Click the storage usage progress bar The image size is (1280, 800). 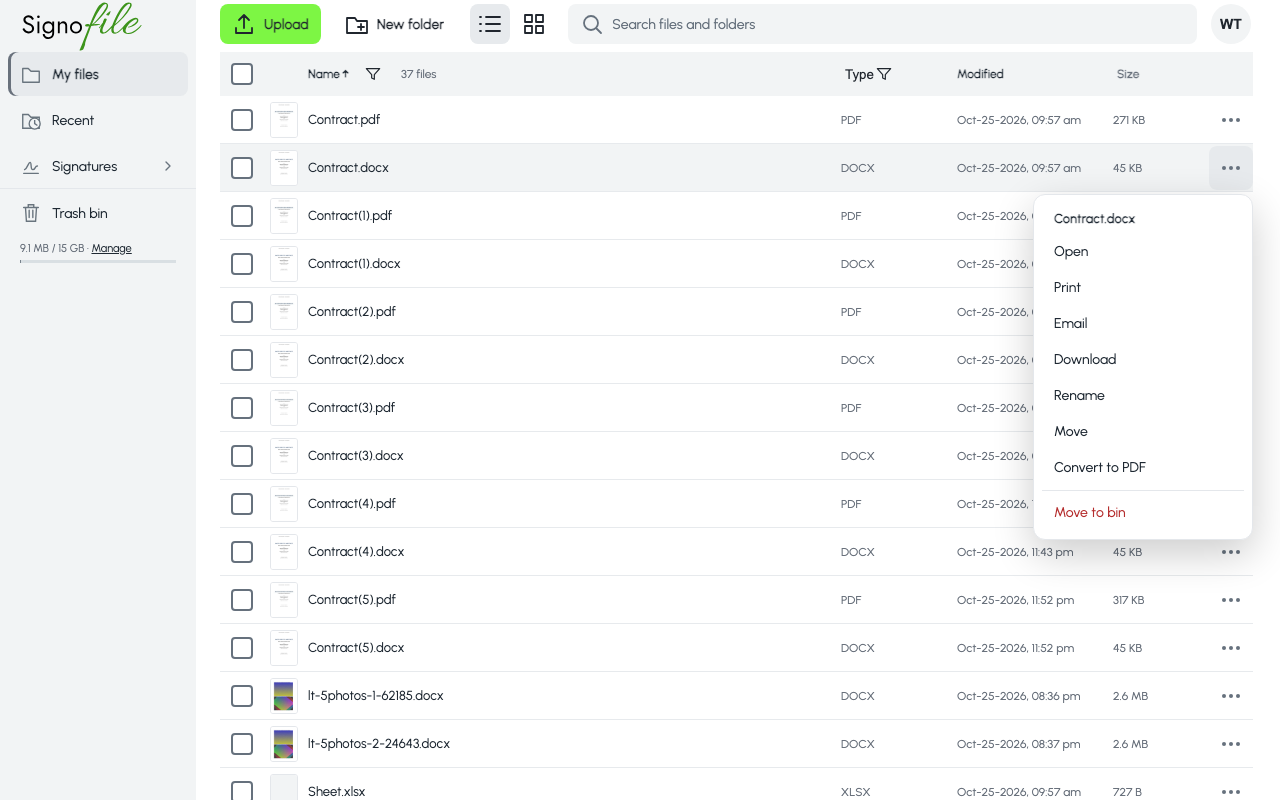(98, 261)
